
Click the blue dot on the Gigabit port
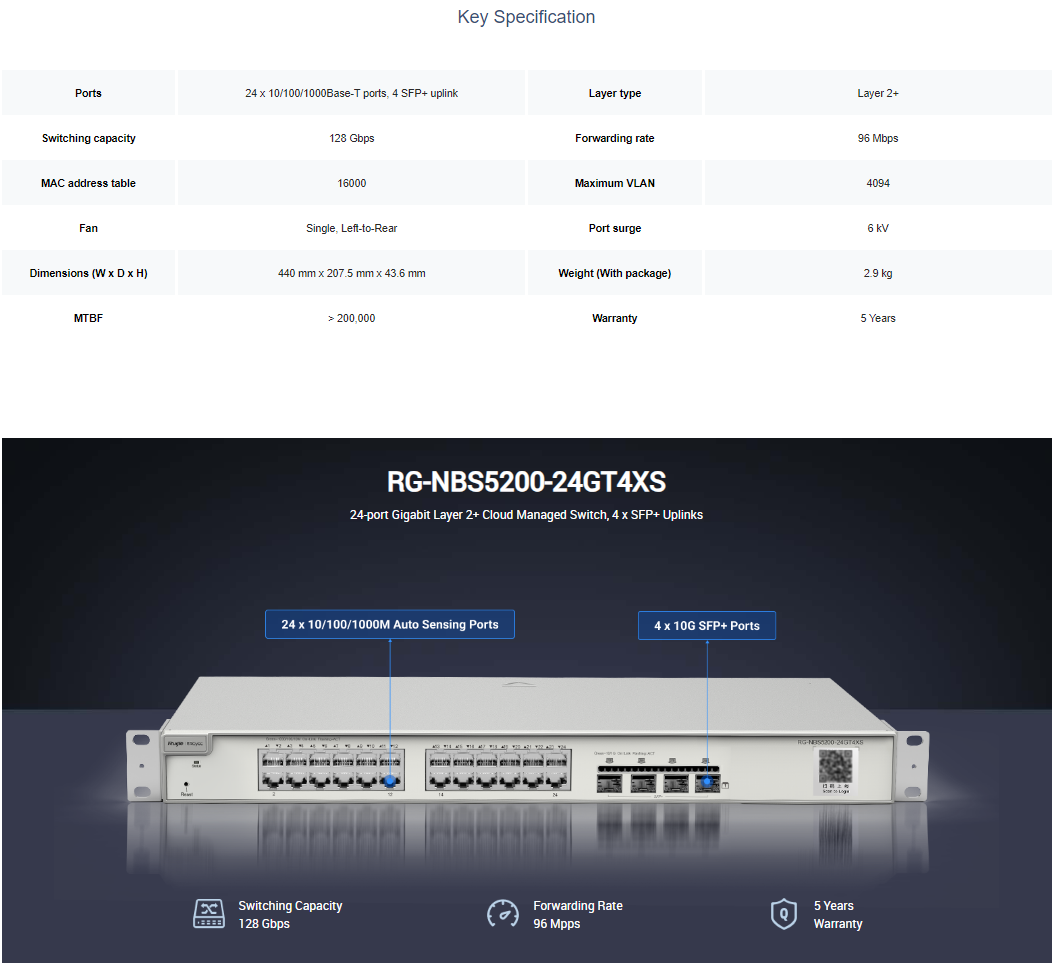click(389, 782)
